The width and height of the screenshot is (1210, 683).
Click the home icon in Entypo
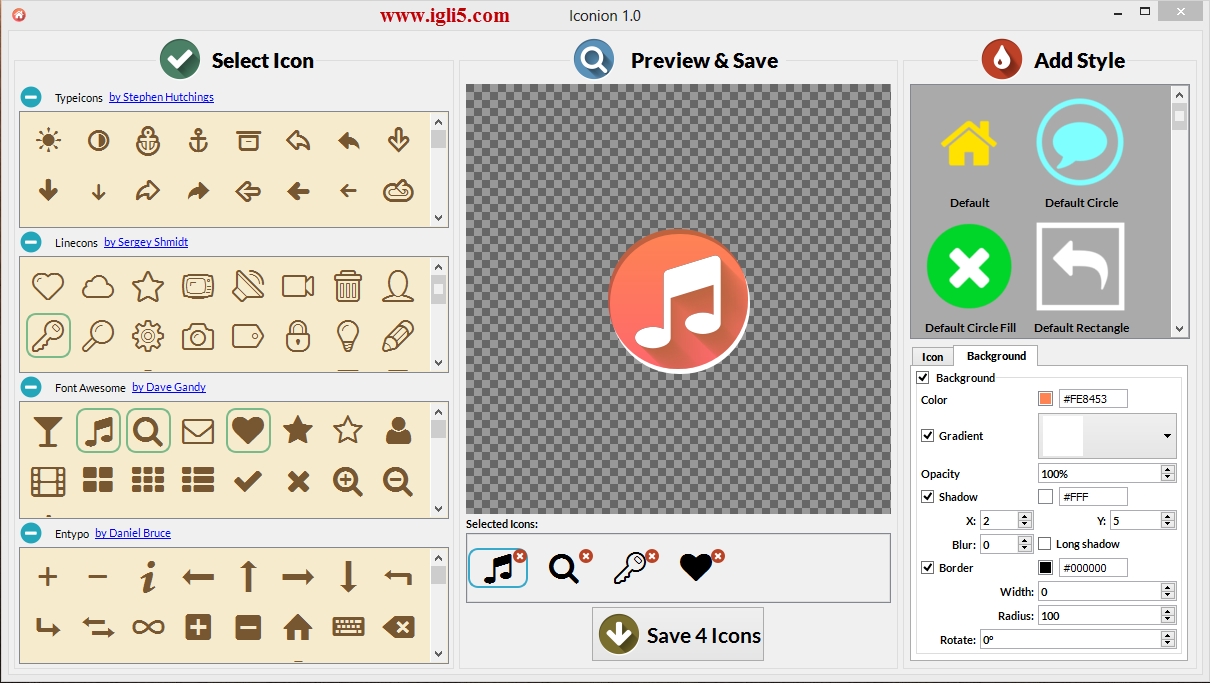pyautogui.click(x=297, y=627)
